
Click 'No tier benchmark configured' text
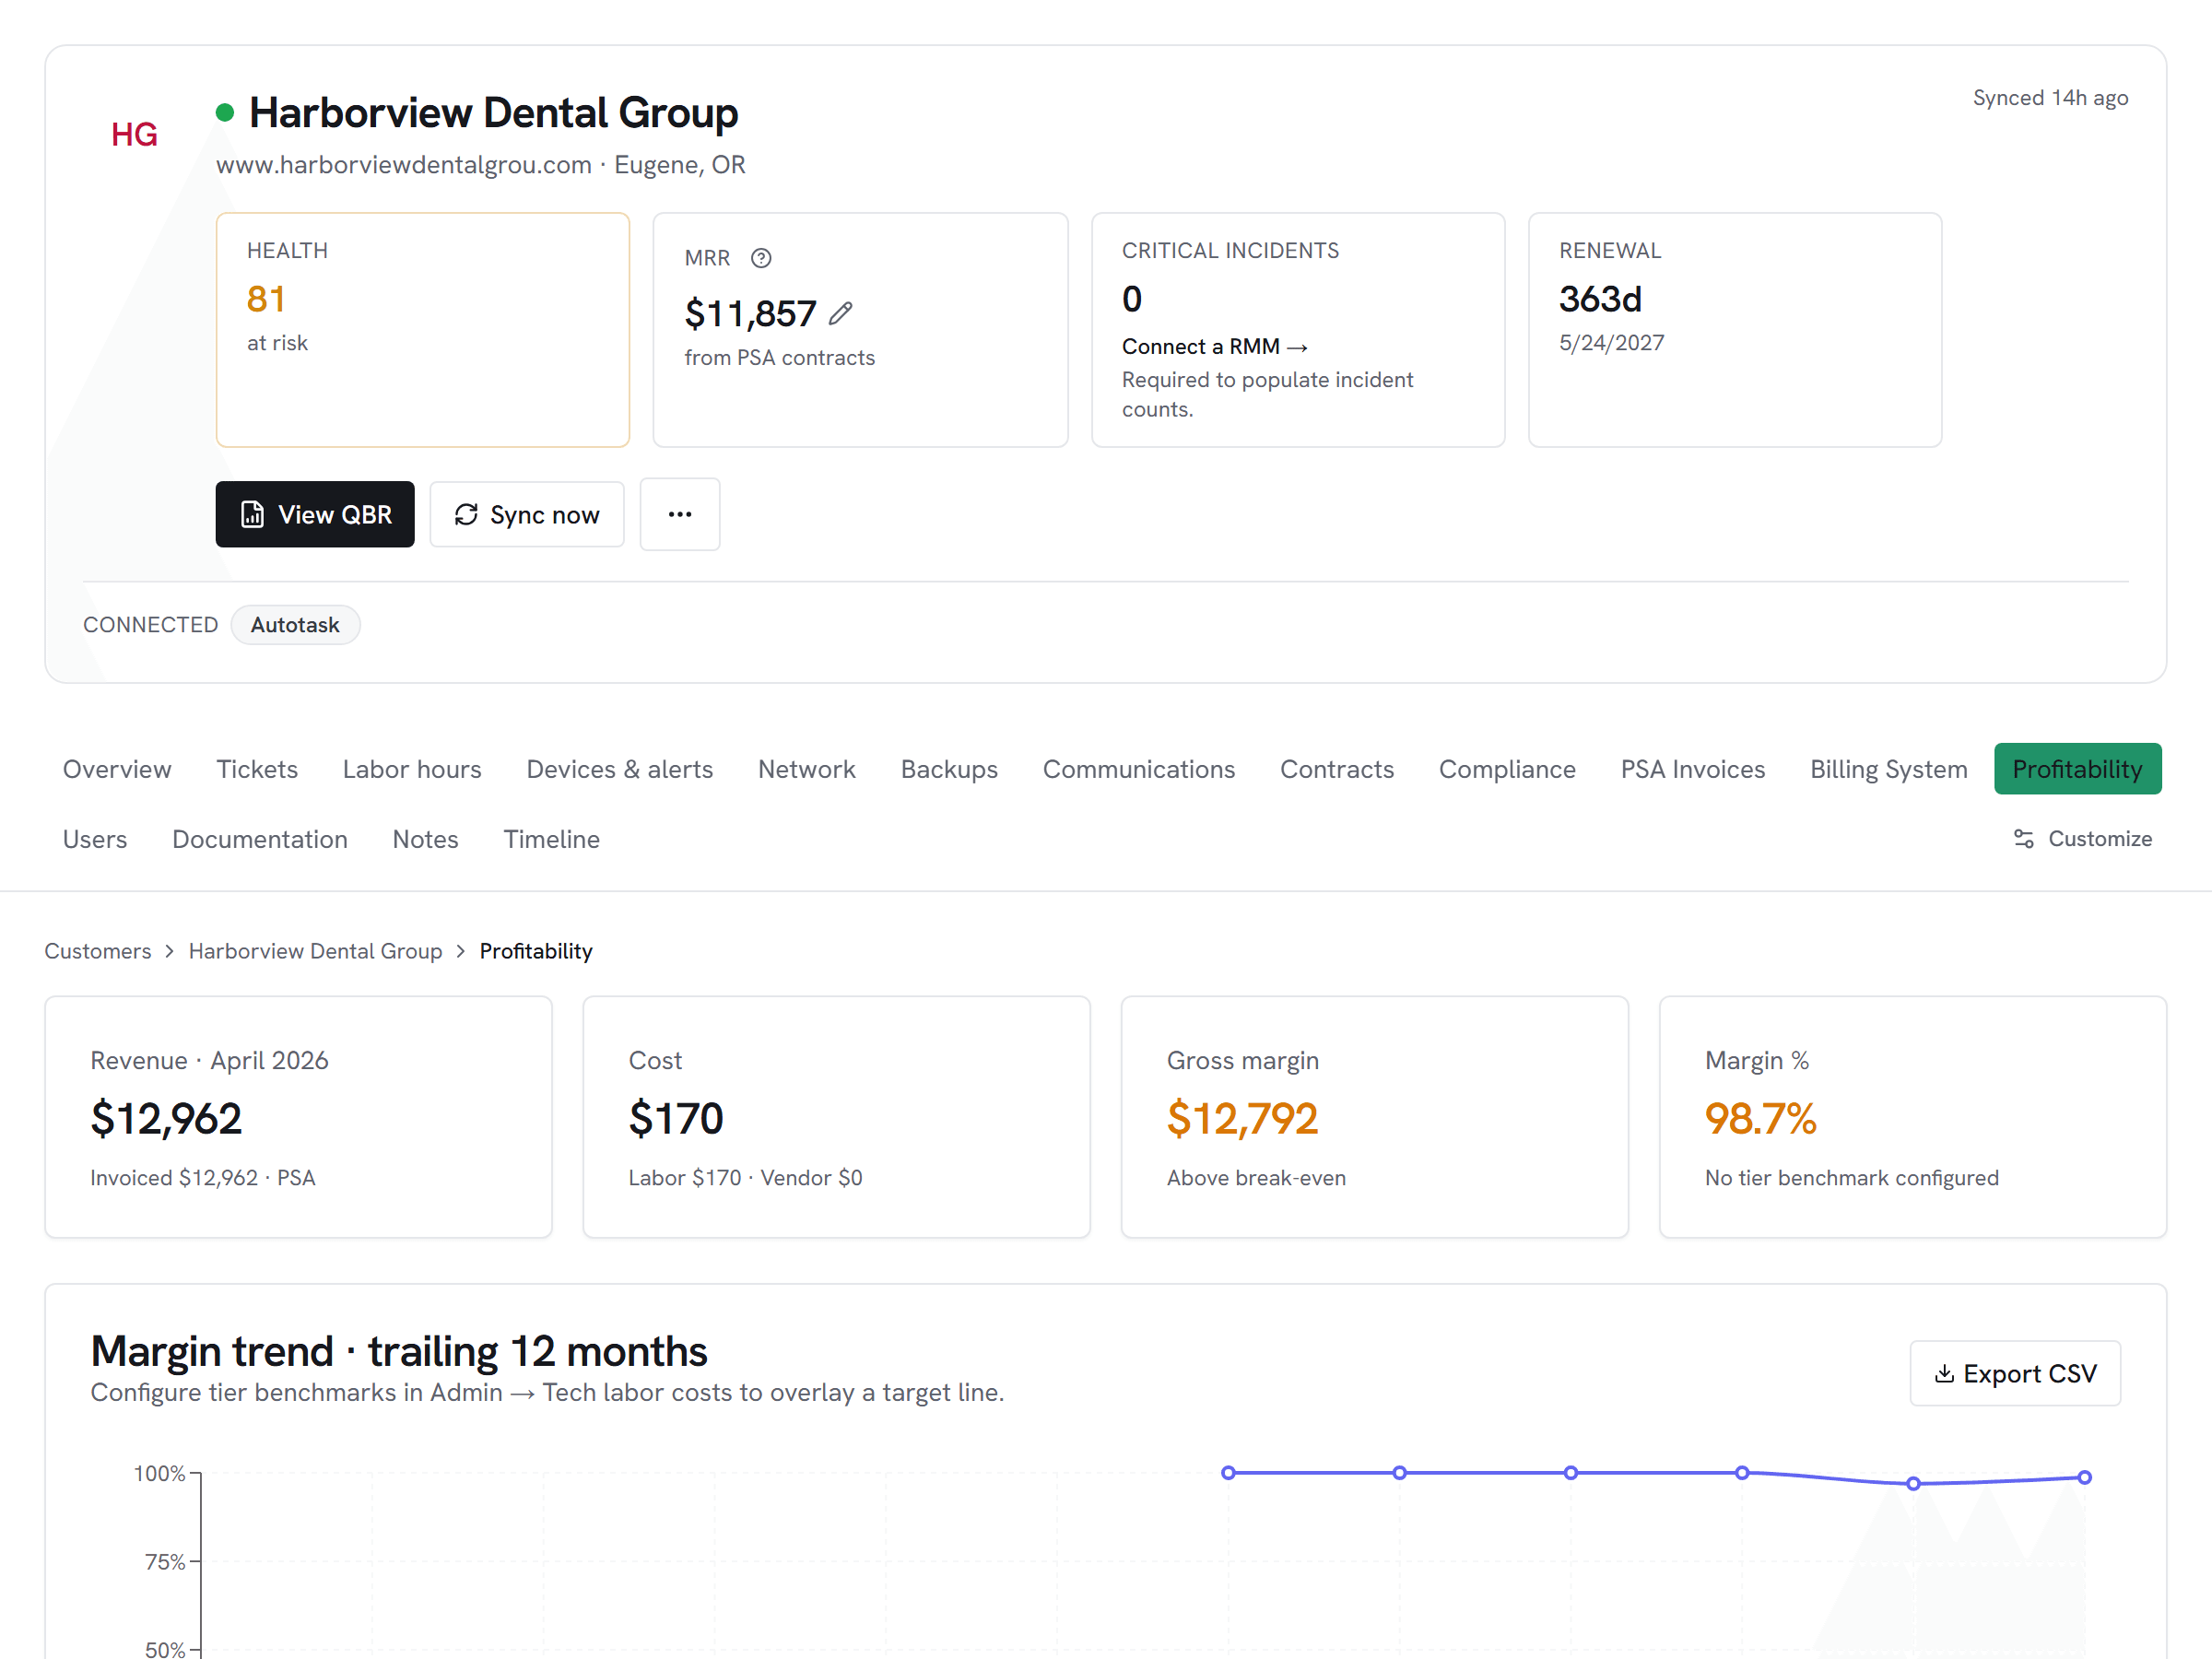click(1852, 1178)
